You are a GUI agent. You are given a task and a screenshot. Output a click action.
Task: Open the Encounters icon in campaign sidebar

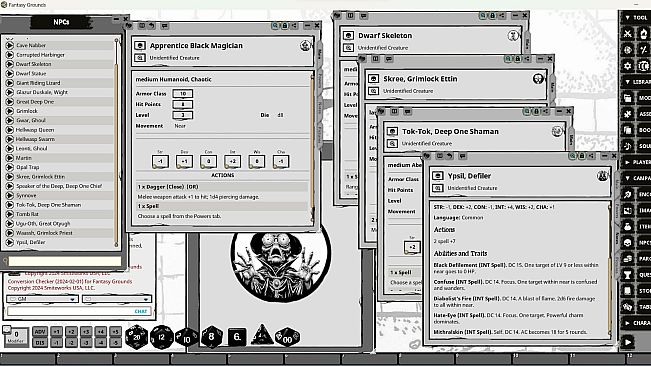click(628, 194)
